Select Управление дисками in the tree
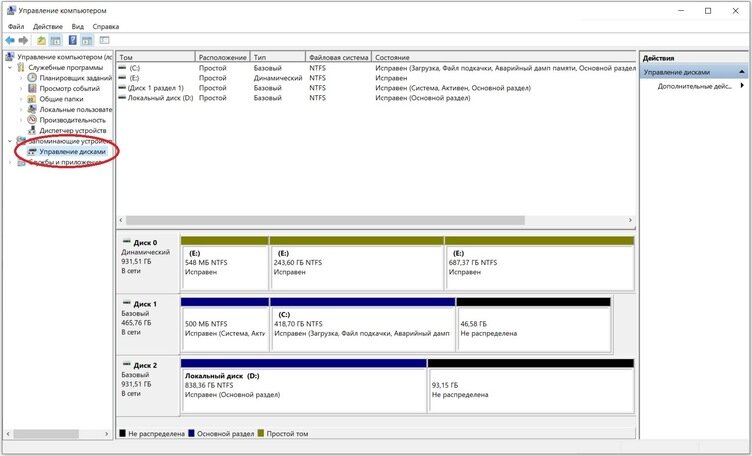This screenshot has width=752, height=456. click(x=72, y=152)
